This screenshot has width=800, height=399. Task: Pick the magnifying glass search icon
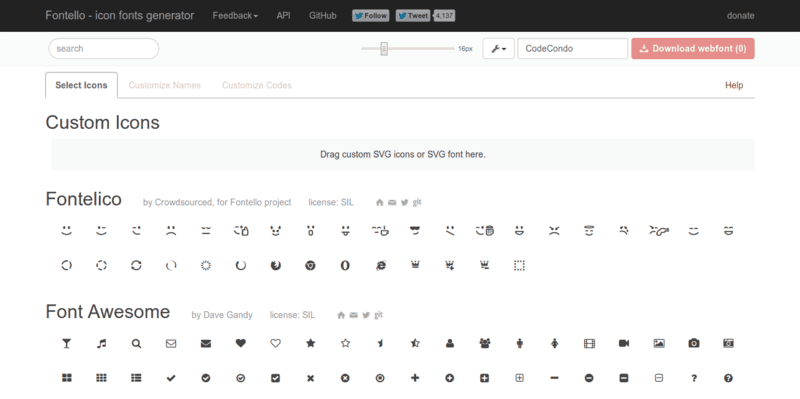(x=136, y=343)
